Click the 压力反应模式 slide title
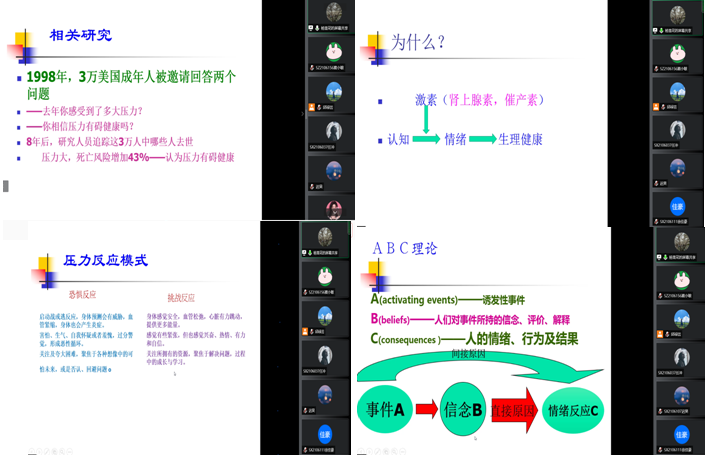Screen dimensions: 705x456 pos(105,262)
